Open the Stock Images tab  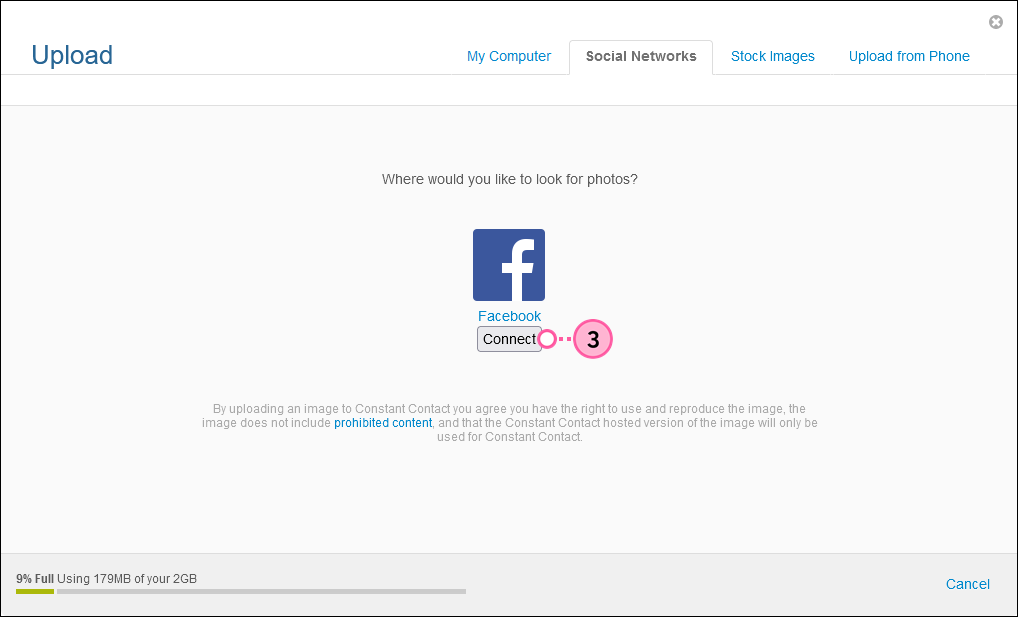(x=773, y=57)
